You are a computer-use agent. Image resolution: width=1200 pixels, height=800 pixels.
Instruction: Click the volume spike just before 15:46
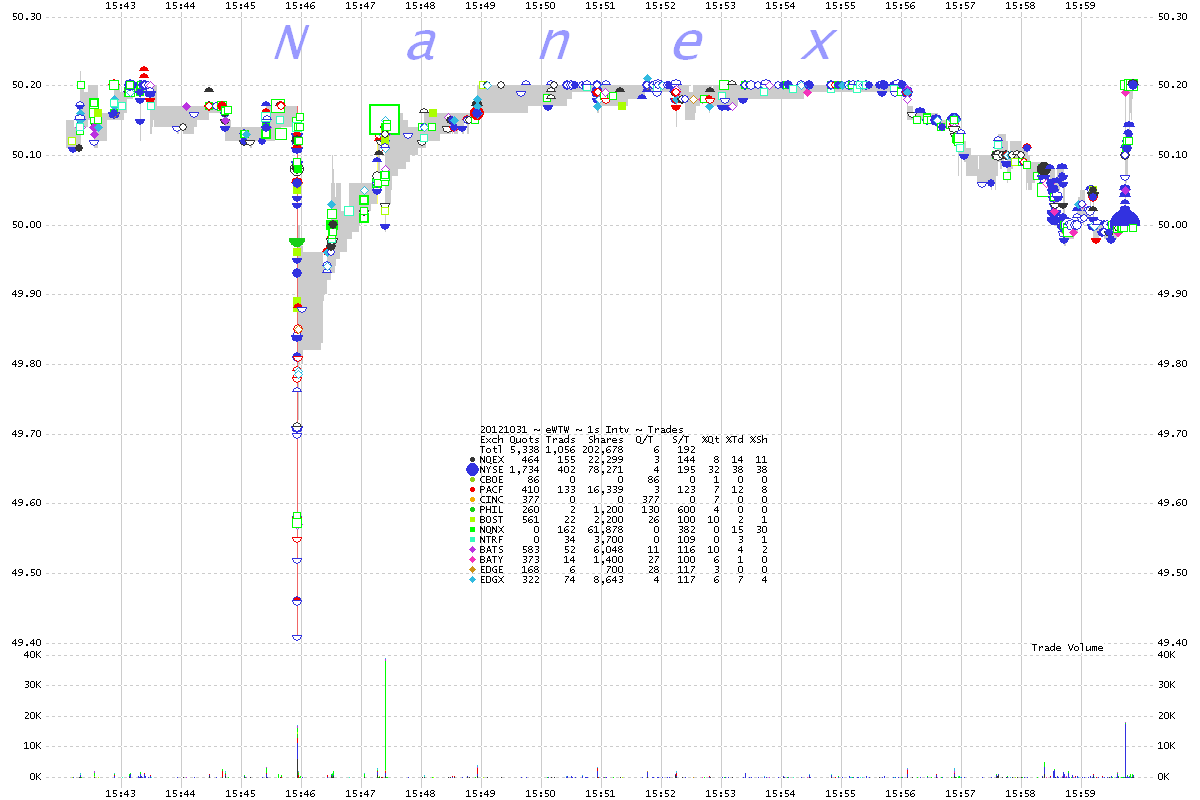click(297, 750)
